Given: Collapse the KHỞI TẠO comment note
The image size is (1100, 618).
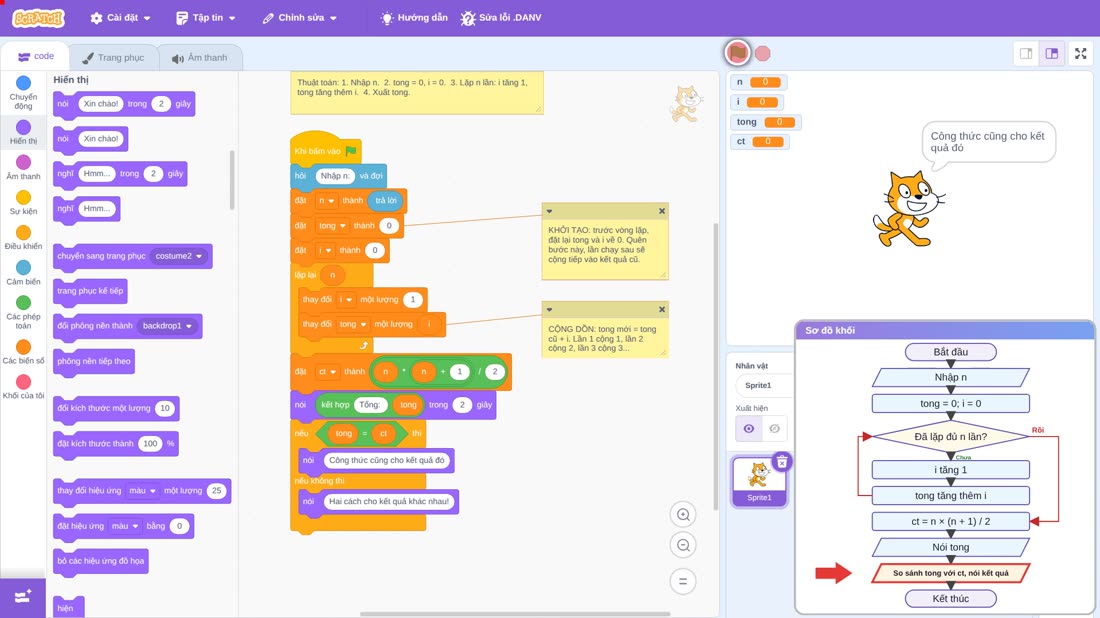Looking at the screenshot, I should click(x=549, y=211).
